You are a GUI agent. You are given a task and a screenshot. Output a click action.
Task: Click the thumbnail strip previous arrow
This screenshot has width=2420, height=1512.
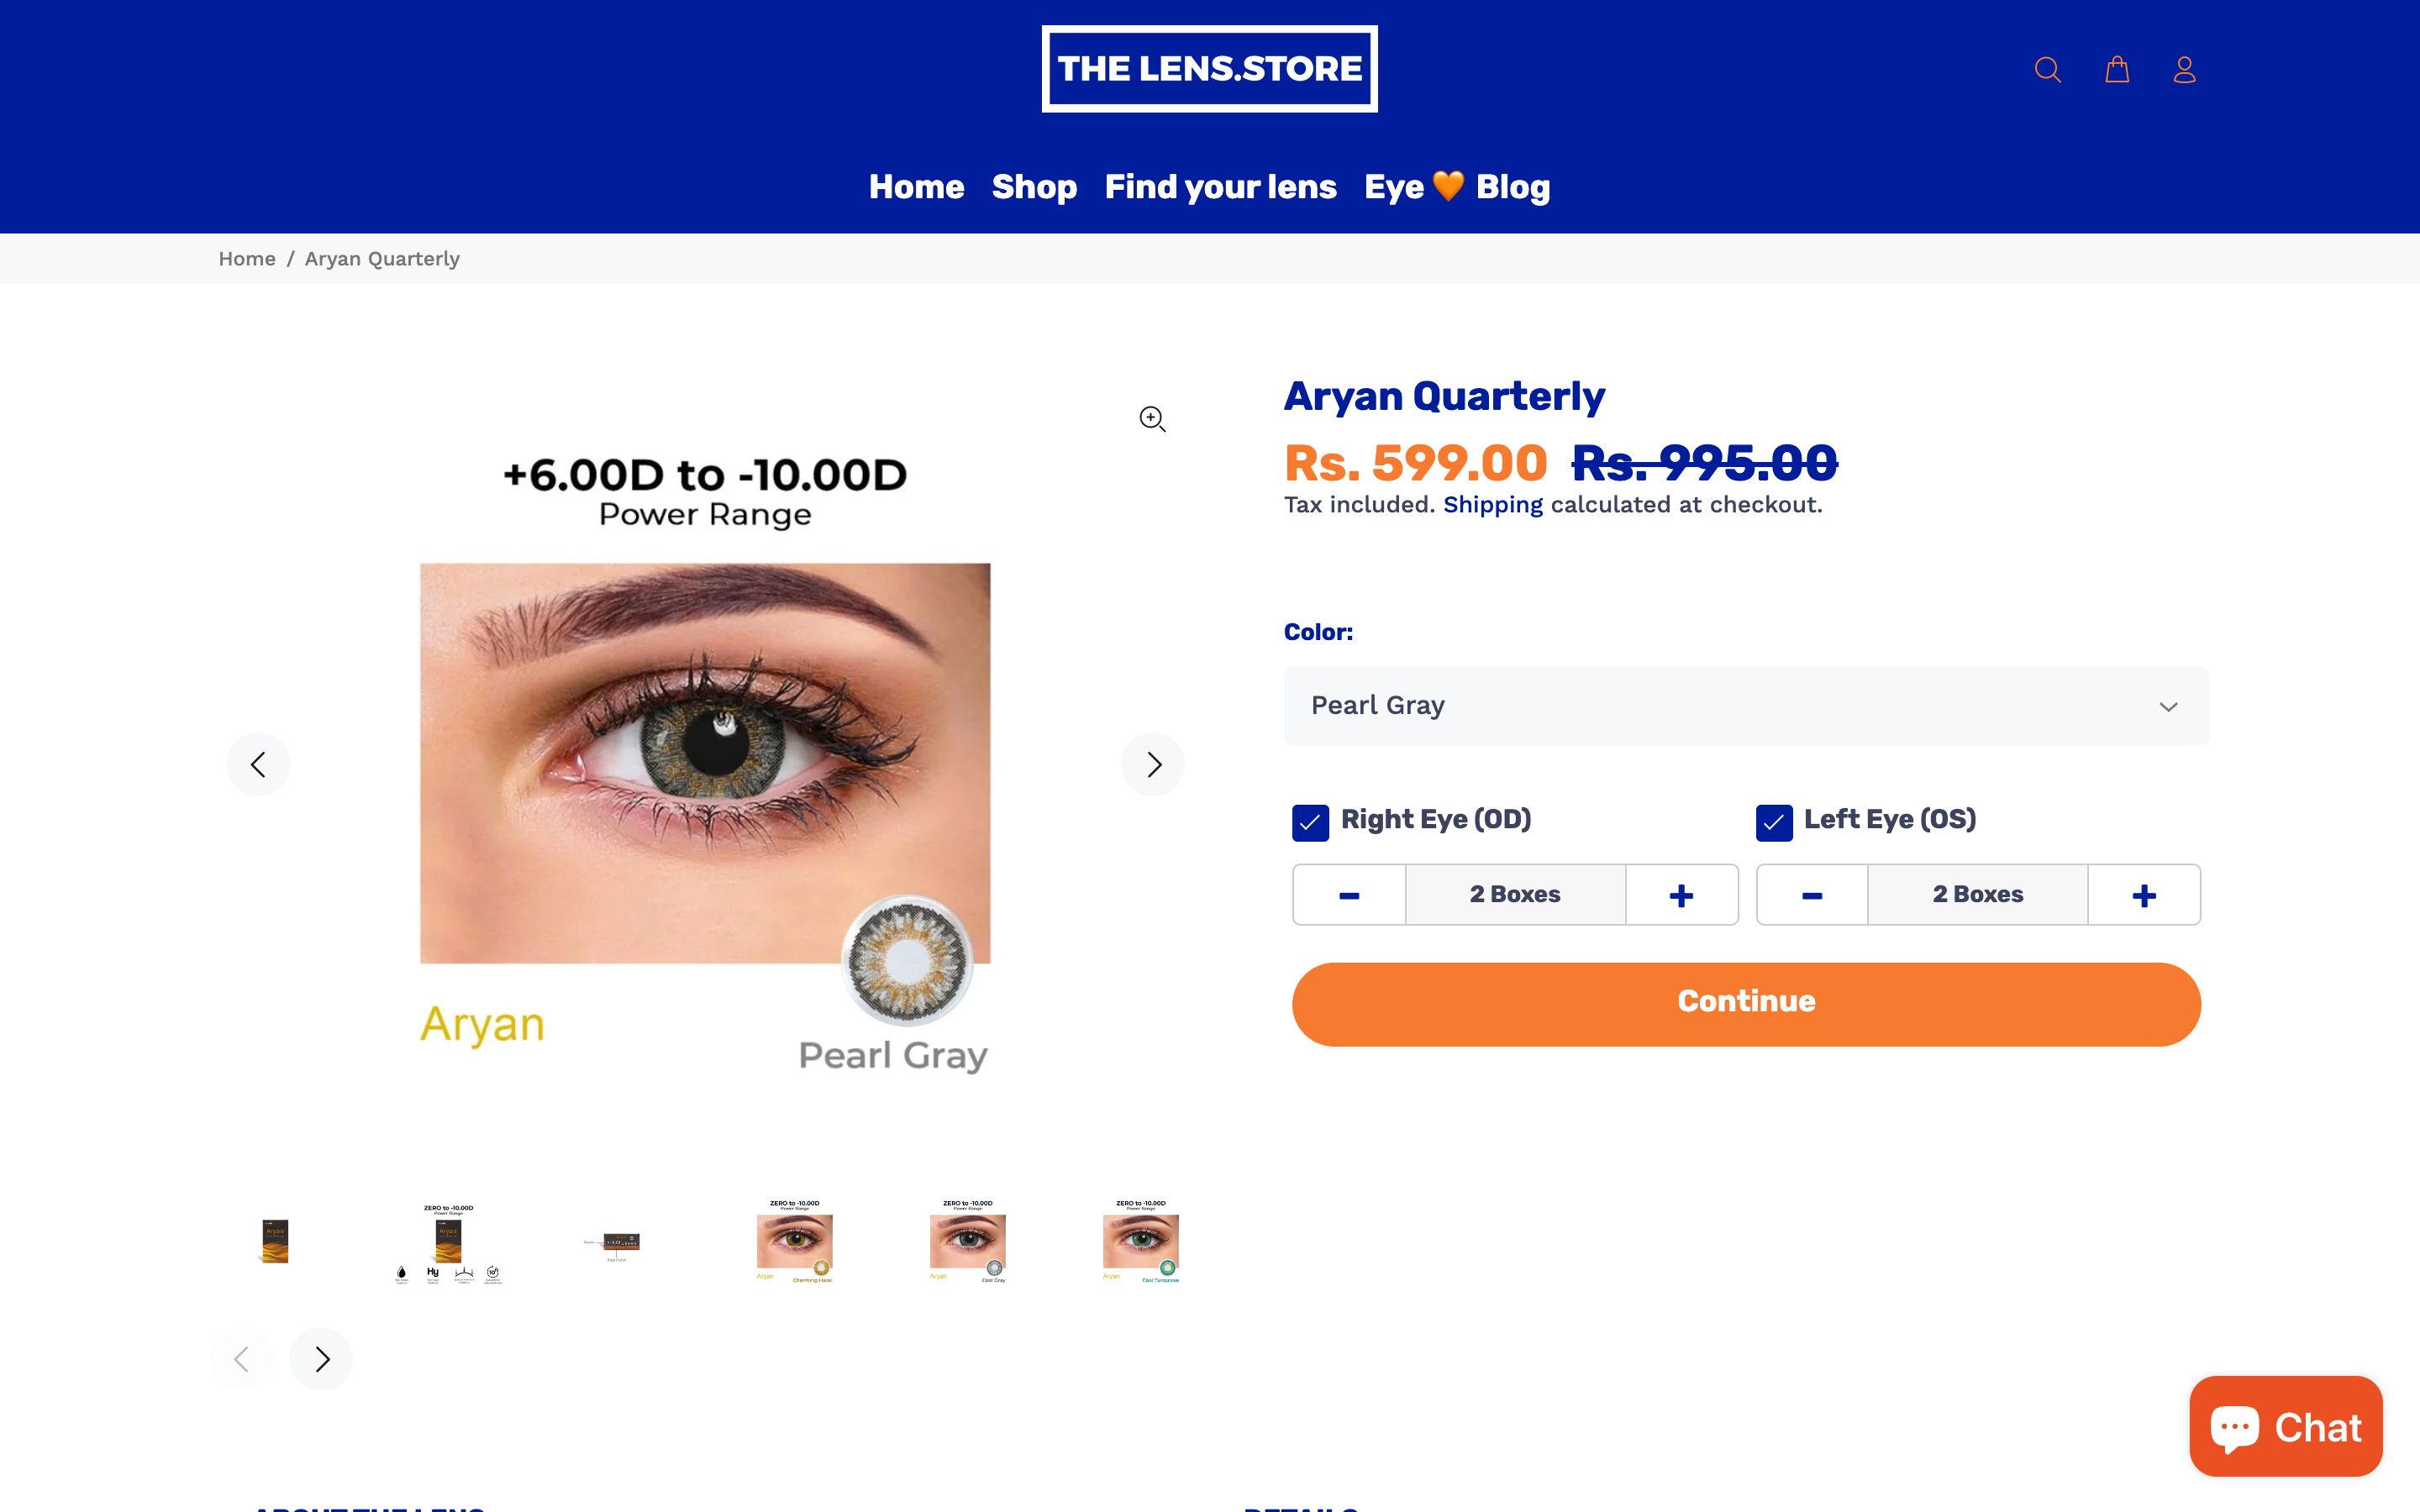(242, 1358)
